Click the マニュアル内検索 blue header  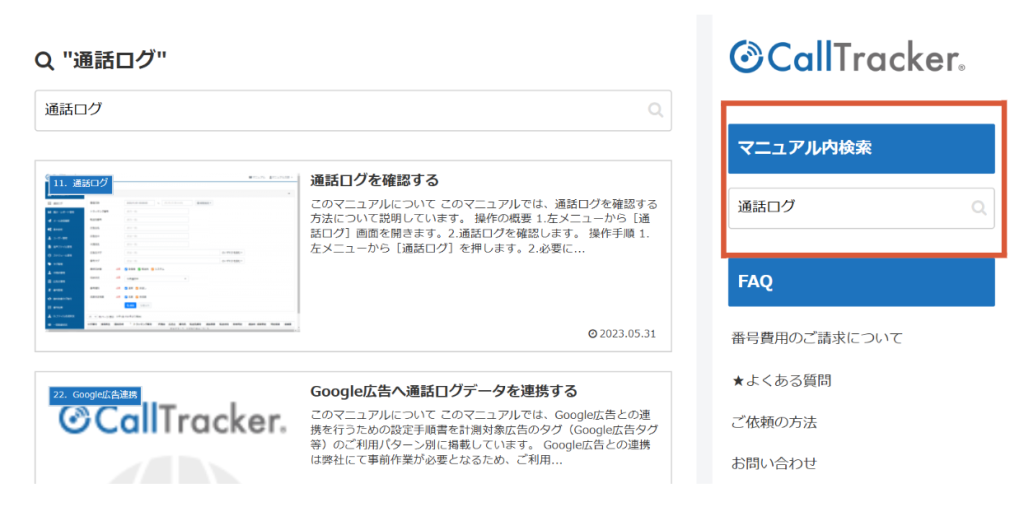coord(861,148)
